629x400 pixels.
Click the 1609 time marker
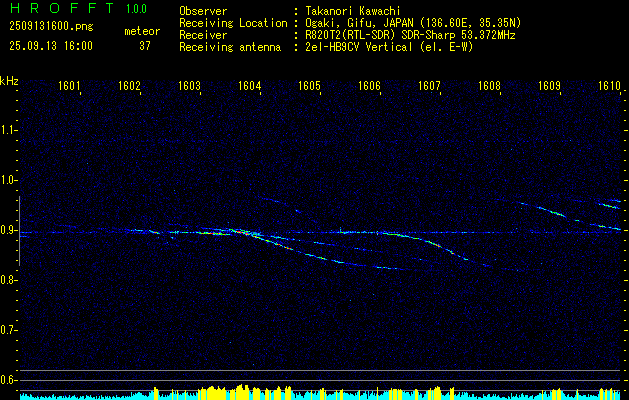(x=550, y=85)
